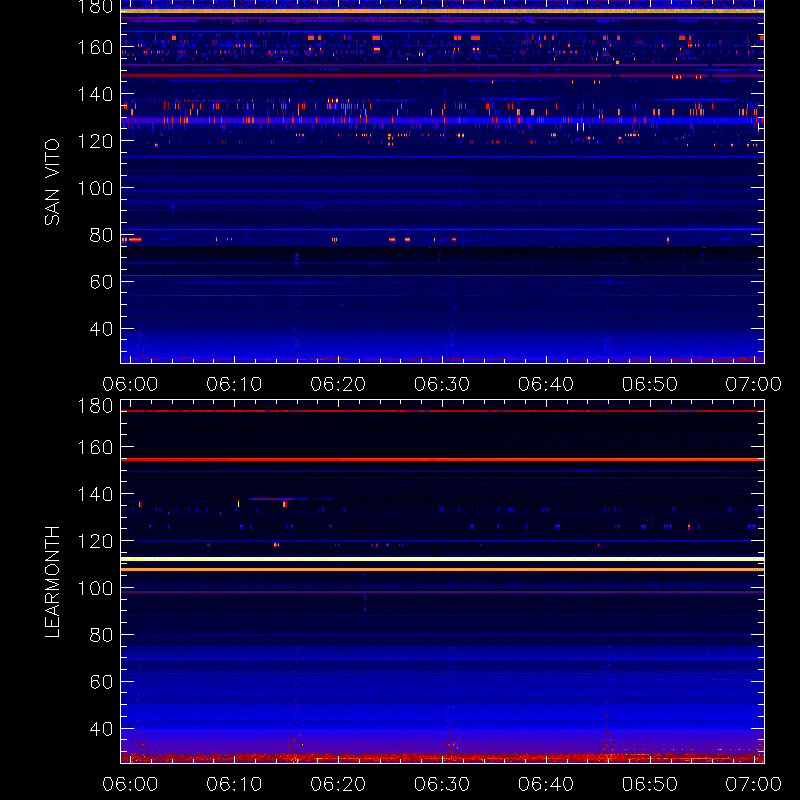
Task: Select the 140 tick label on Learmonth plot
Action: [x=95, y=494]
